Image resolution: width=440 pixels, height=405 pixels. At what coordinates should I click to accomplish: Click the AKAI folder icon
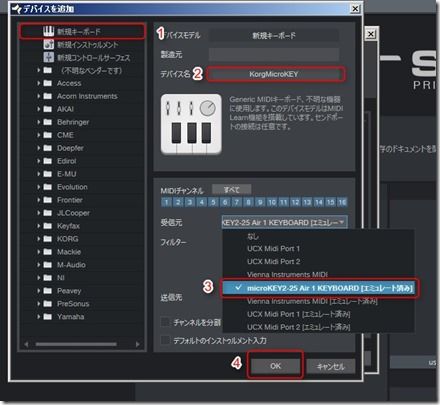(x=48, y=109)
